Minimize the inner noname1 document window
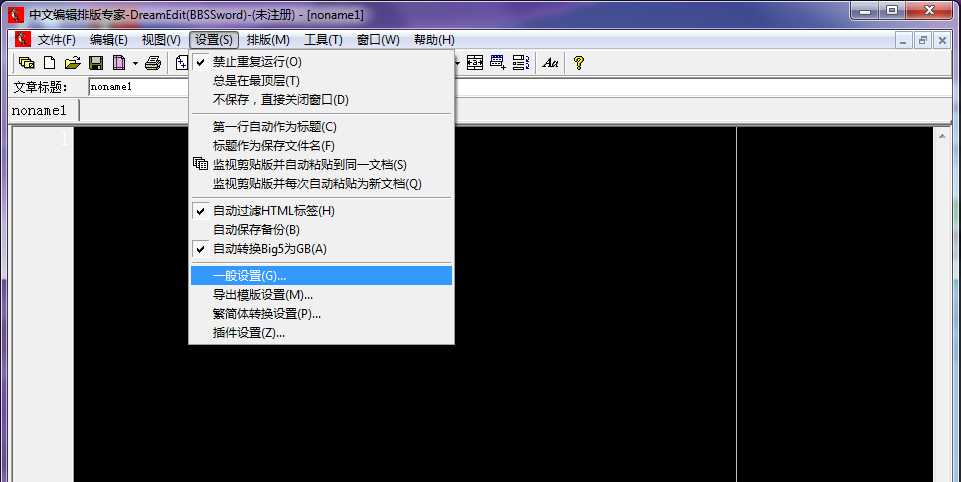 pos(903,40)
